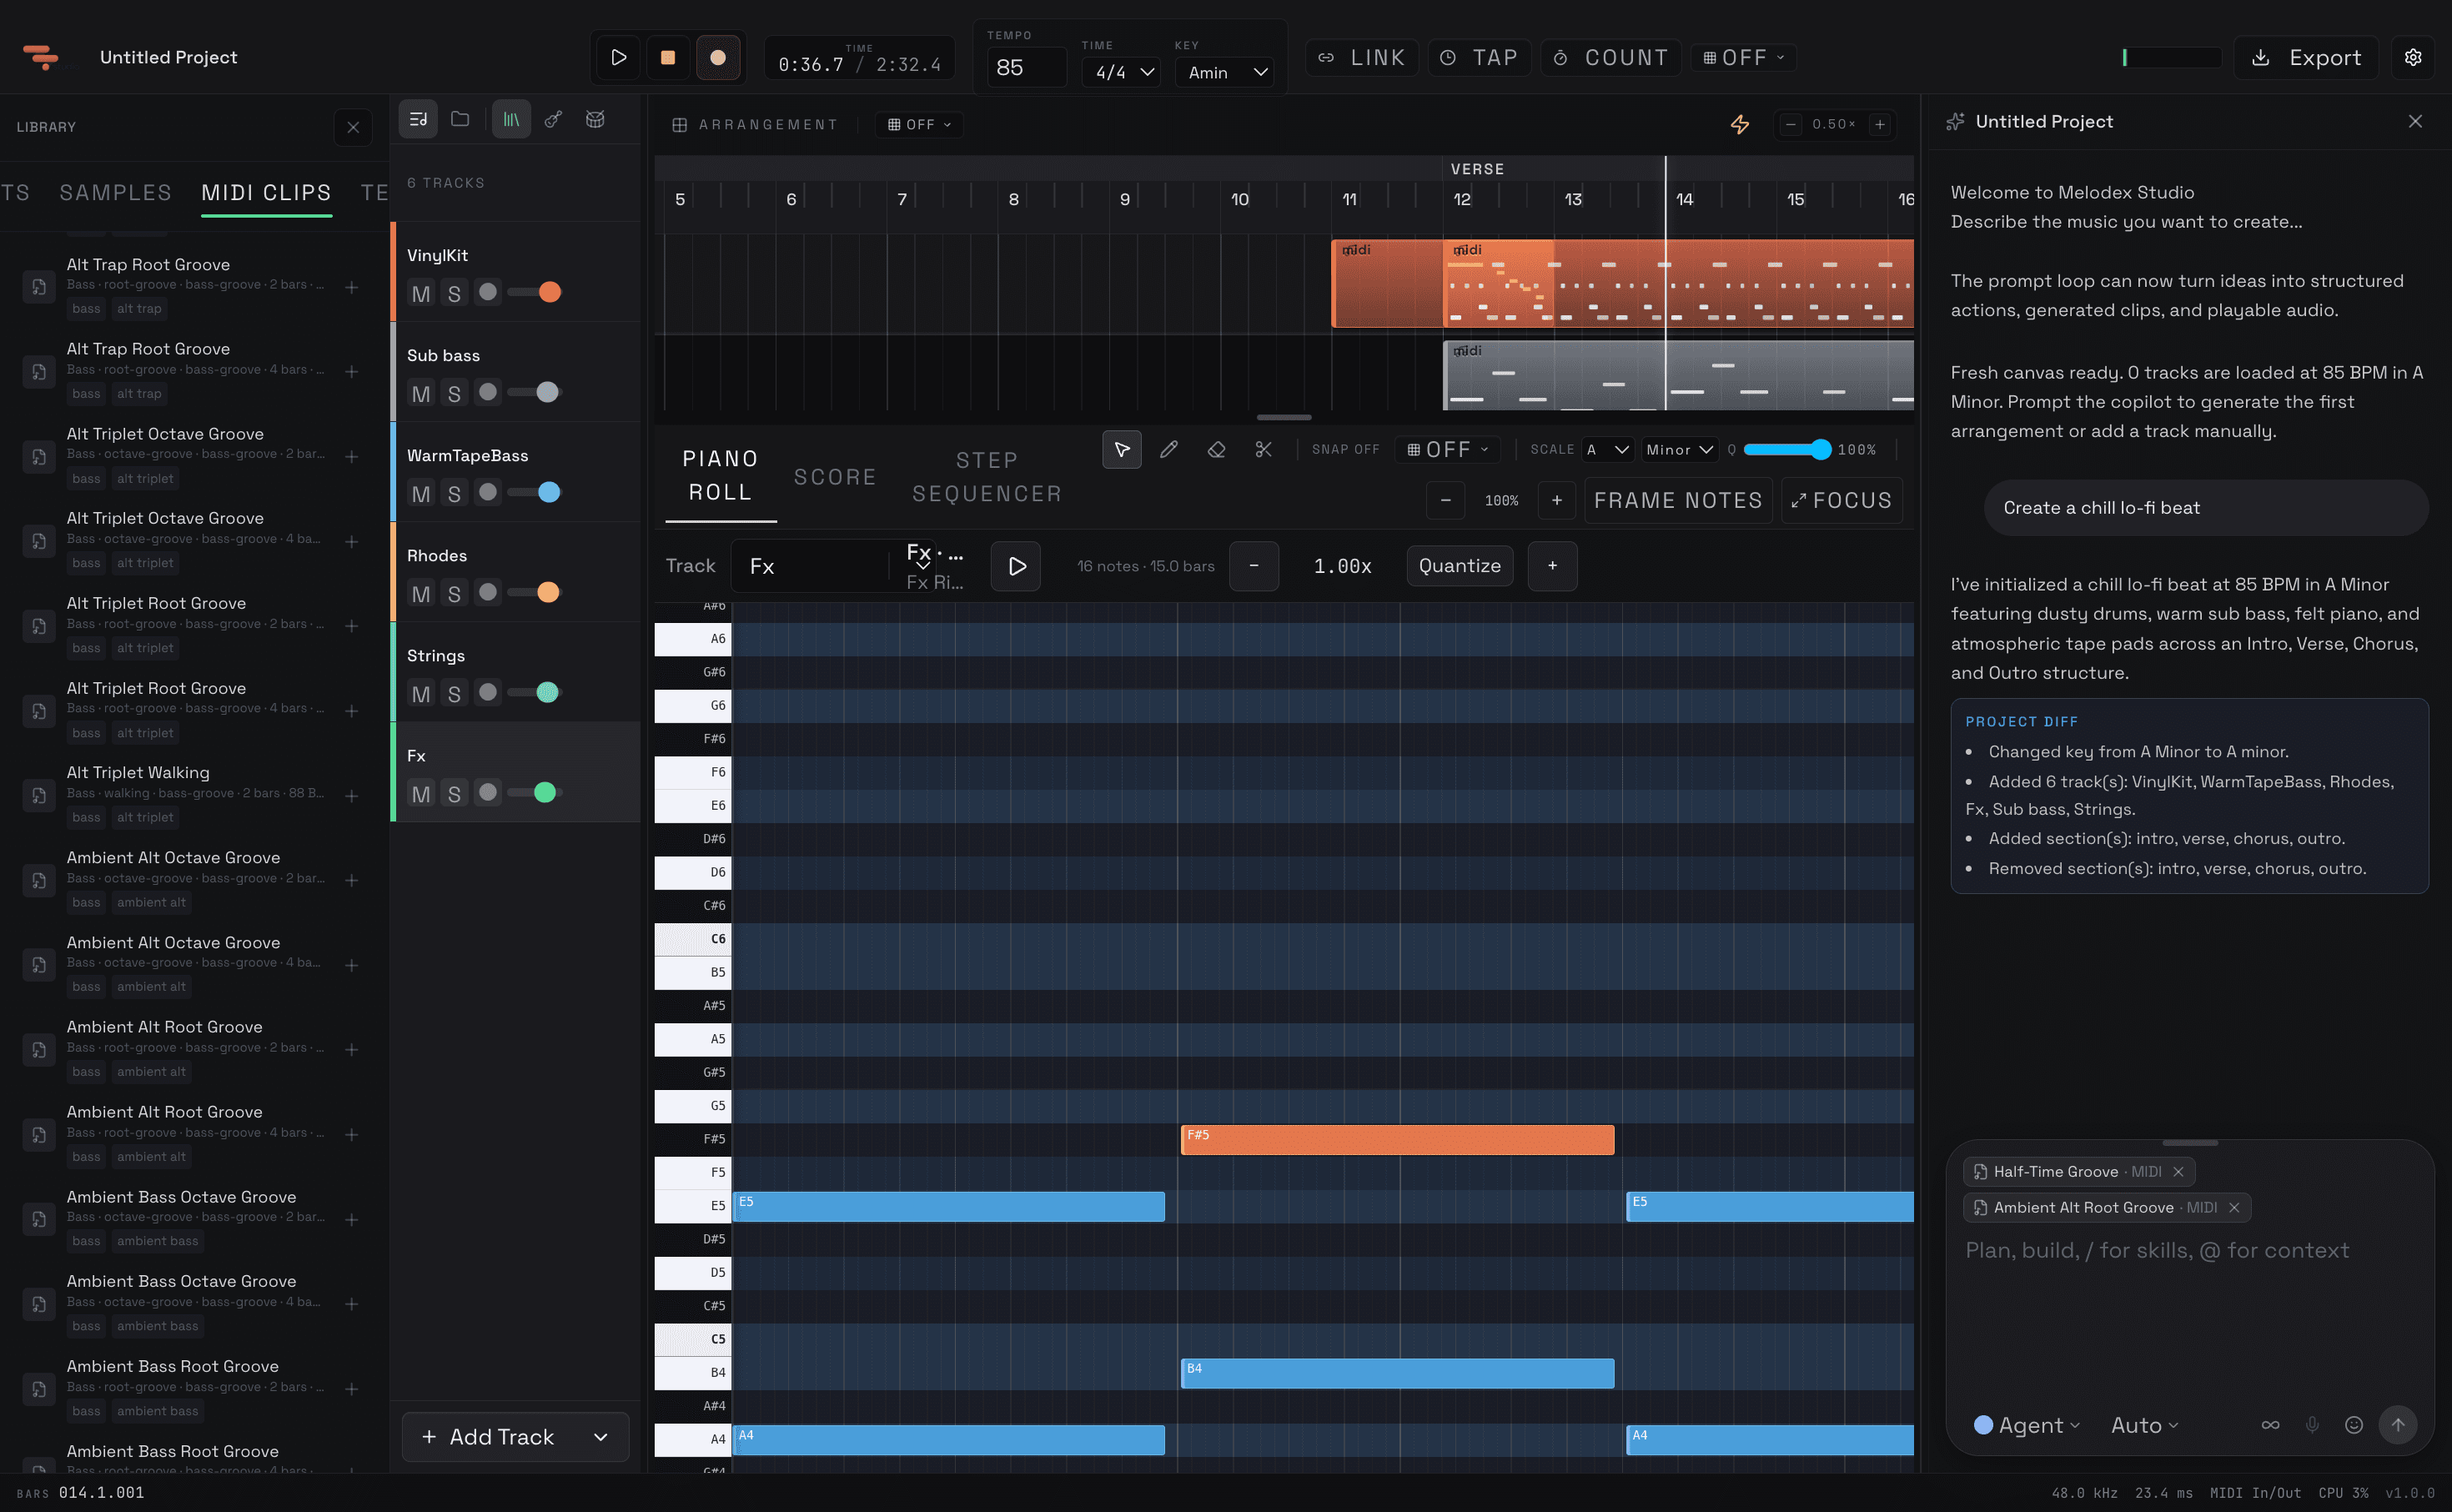Viewport: 2452px width, 1512px height.
Task: Click the TAP tempo button
Action: coord(1479,58)
